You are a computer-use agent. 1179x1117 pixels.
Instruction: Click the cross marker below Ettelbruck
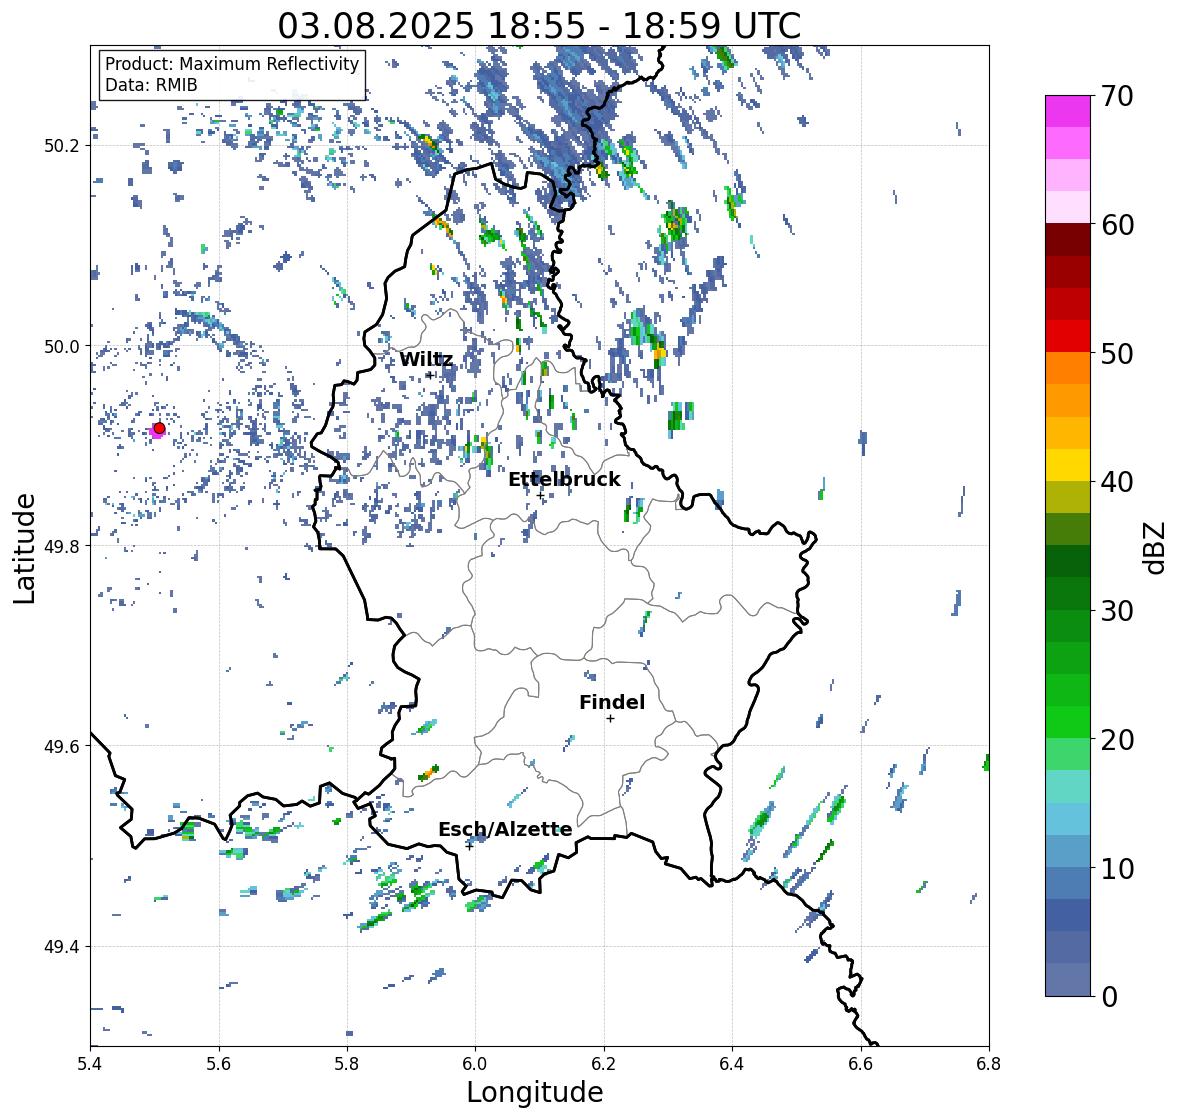click(540, 495)
